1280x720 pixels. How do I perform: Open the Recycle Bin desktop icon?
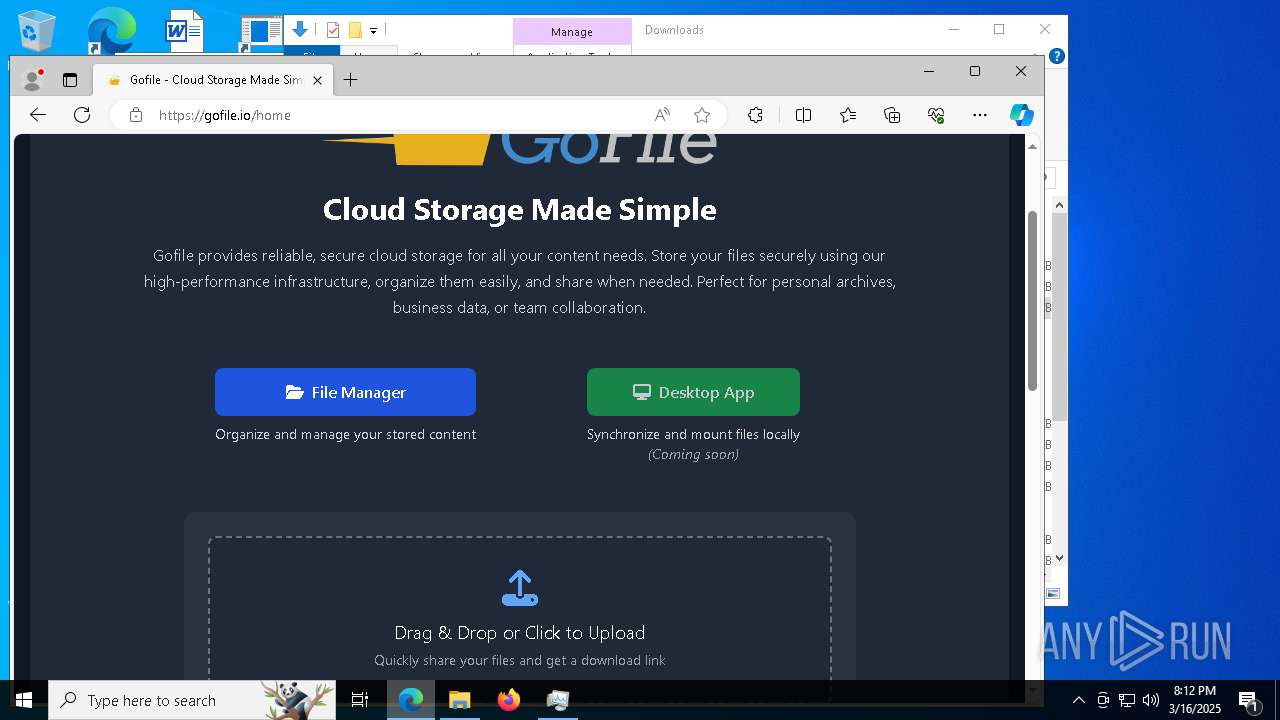tap(37, 30)
